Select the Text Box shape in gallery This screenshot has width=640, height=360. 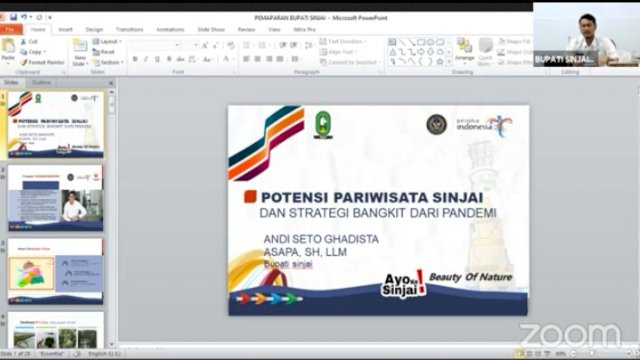(x=392, y=42)
